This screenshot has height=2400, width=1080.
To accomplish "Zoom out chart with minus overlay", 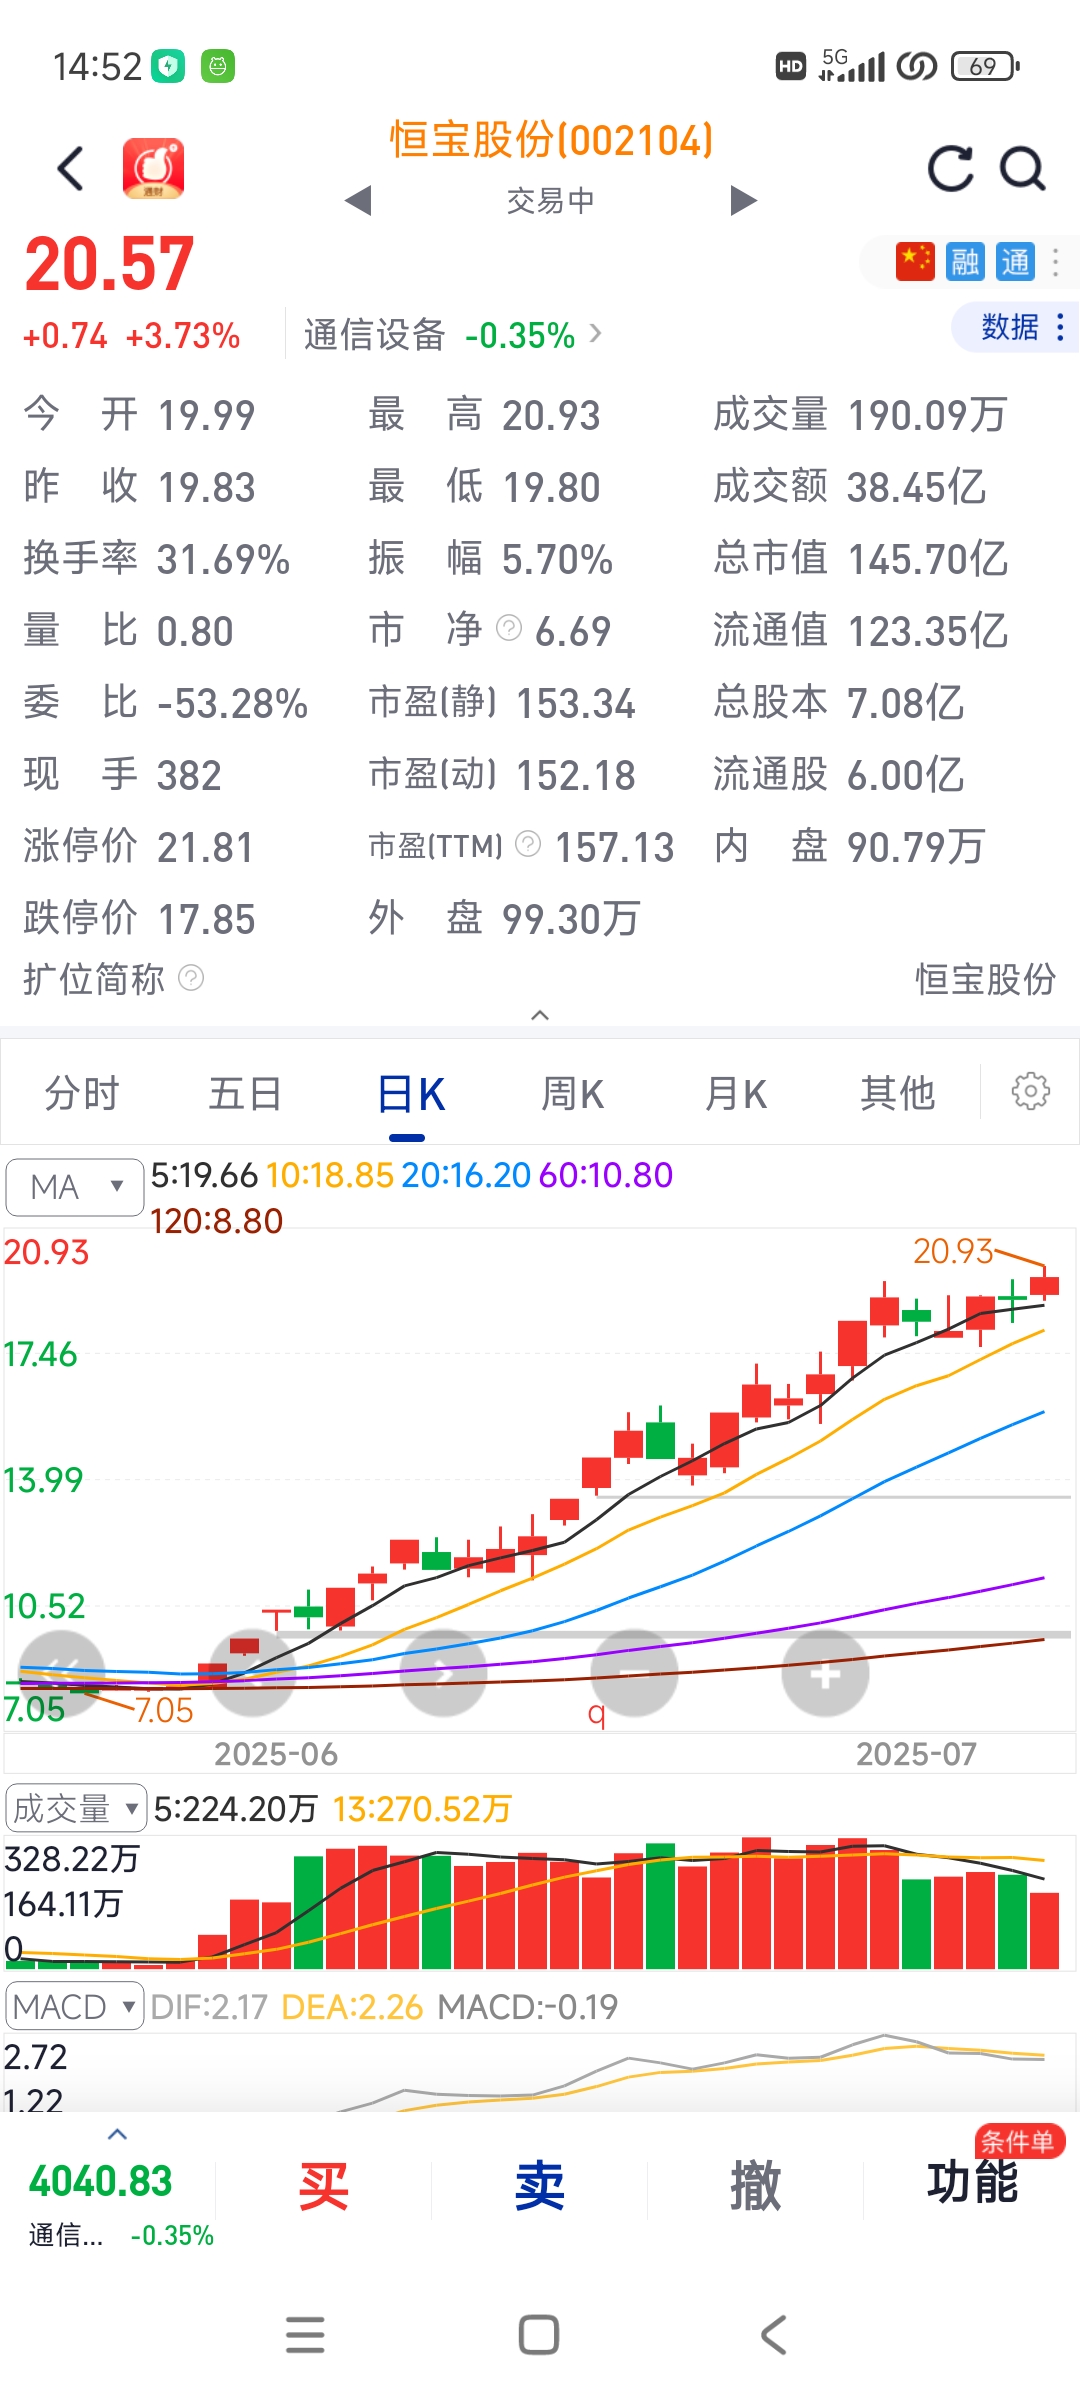I will point(634,1673).
